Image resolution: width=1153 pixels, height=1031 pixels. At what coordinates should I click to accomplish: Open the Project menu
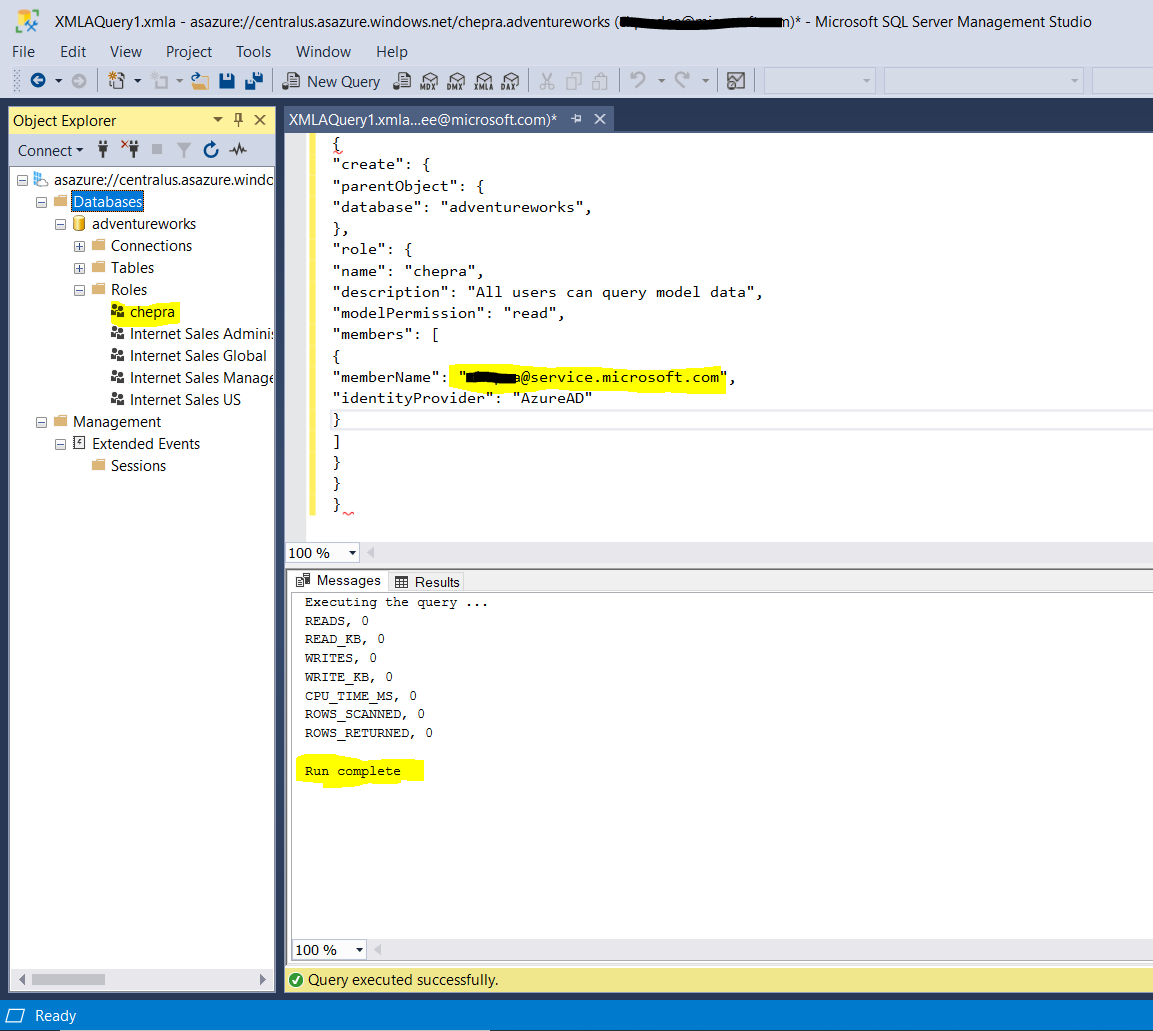click(x=189, y=51)
